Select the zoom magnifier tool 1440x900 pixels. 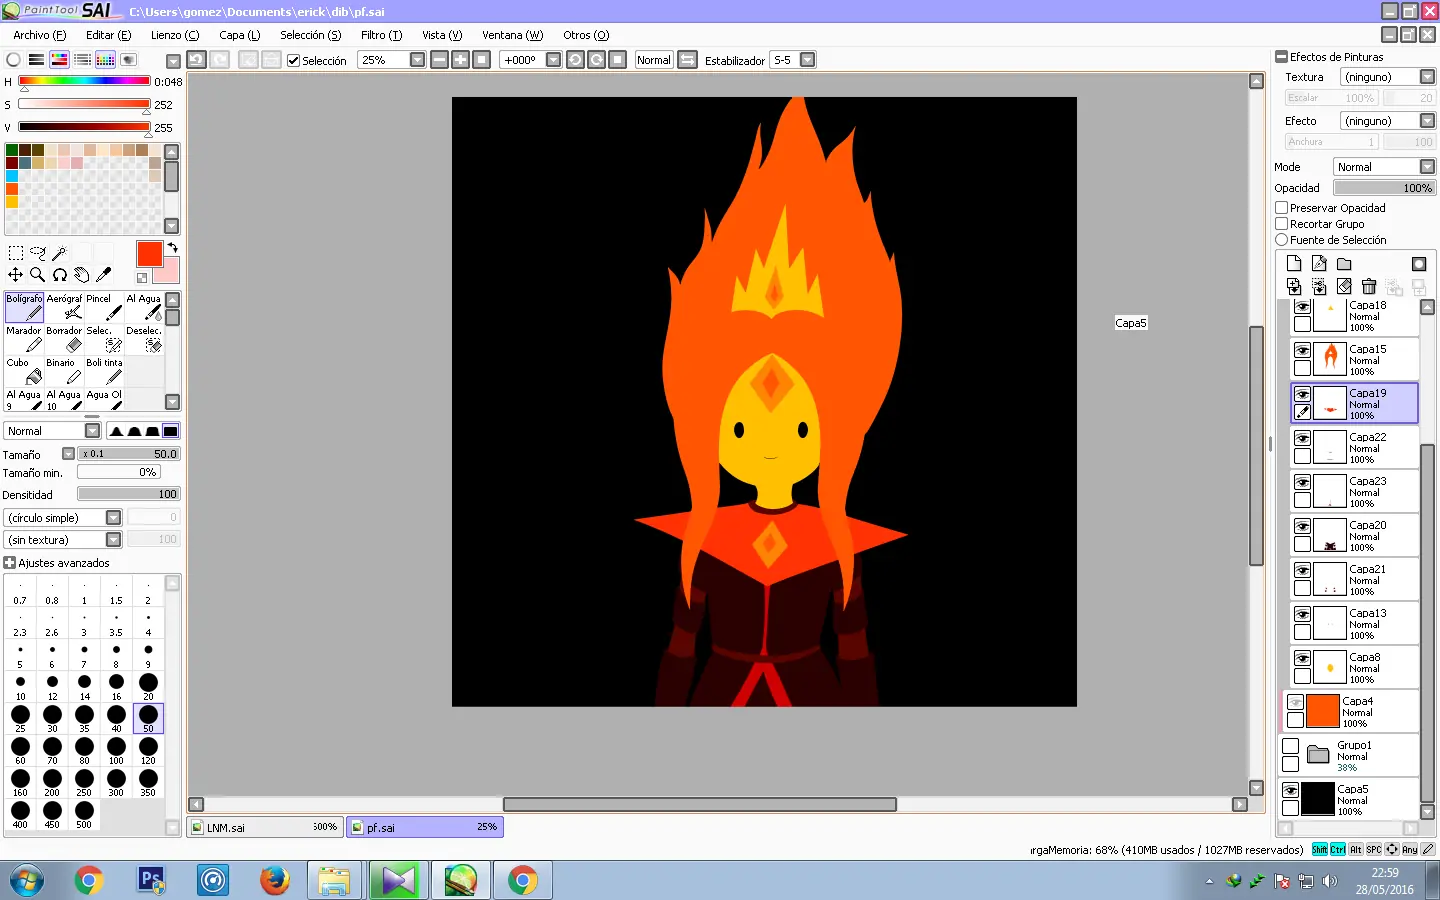point(38,275)
